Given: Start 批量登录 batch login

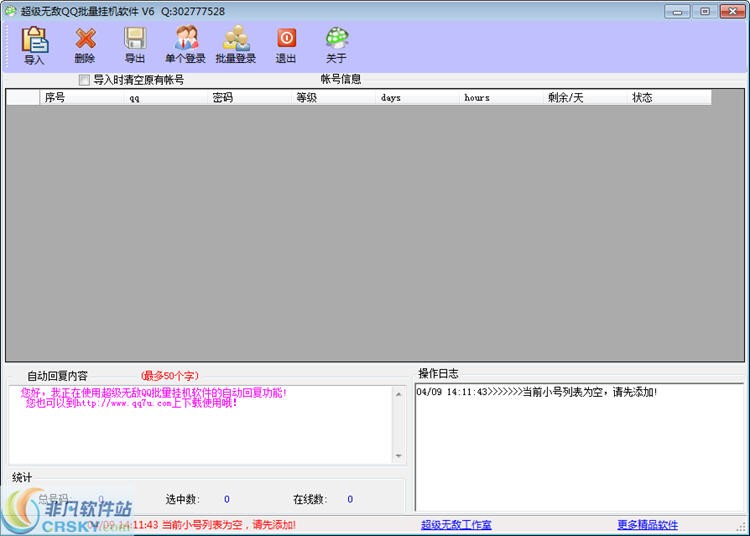Looking at the screenshot, I should point(236,45).
